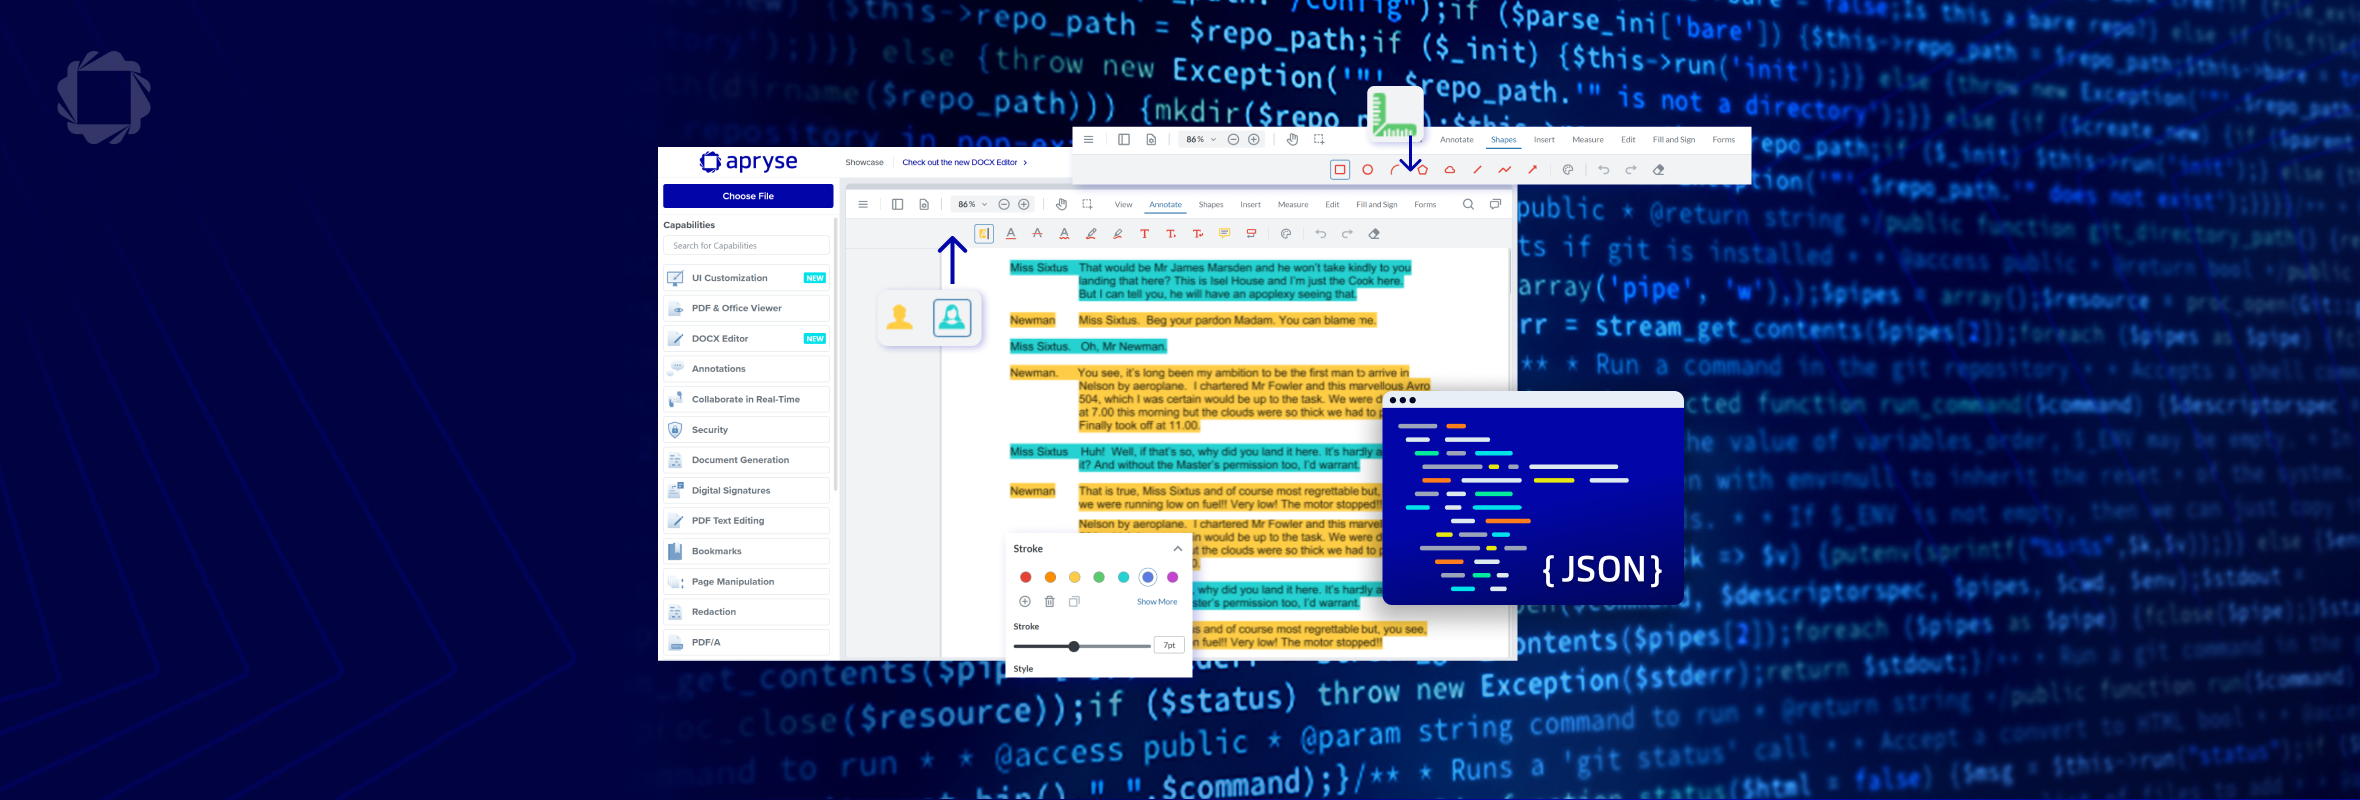Select the text Underline annotation tool
Viewport: 2360px width, 800px height.
pyautogui.click(x=1011, y=234)
